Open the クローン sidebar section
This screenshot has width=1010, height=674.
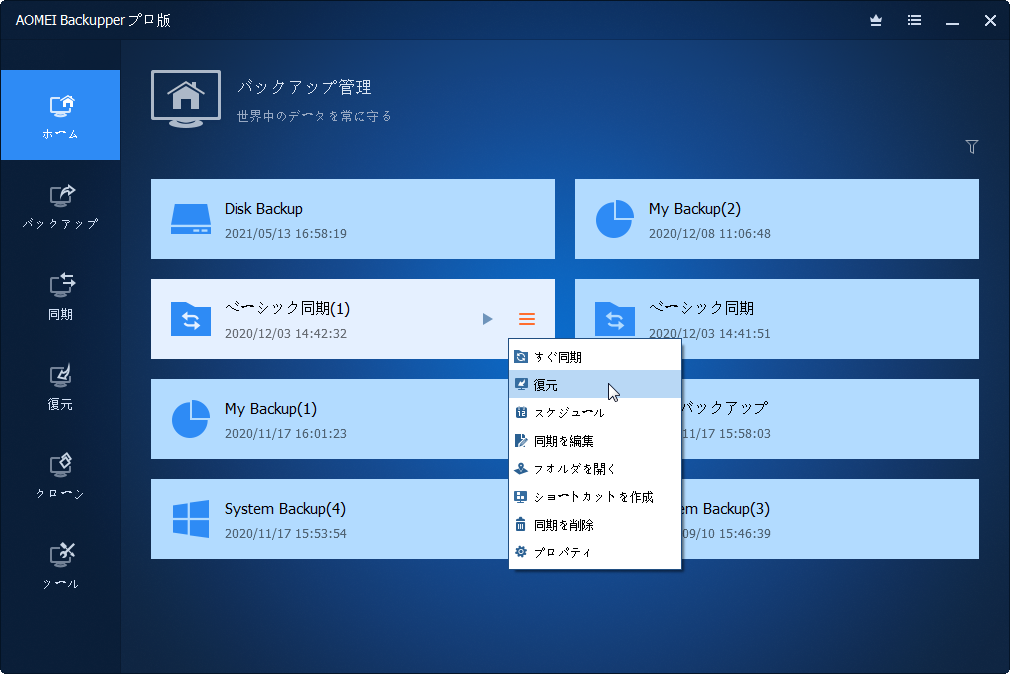(x=61, y=476)
